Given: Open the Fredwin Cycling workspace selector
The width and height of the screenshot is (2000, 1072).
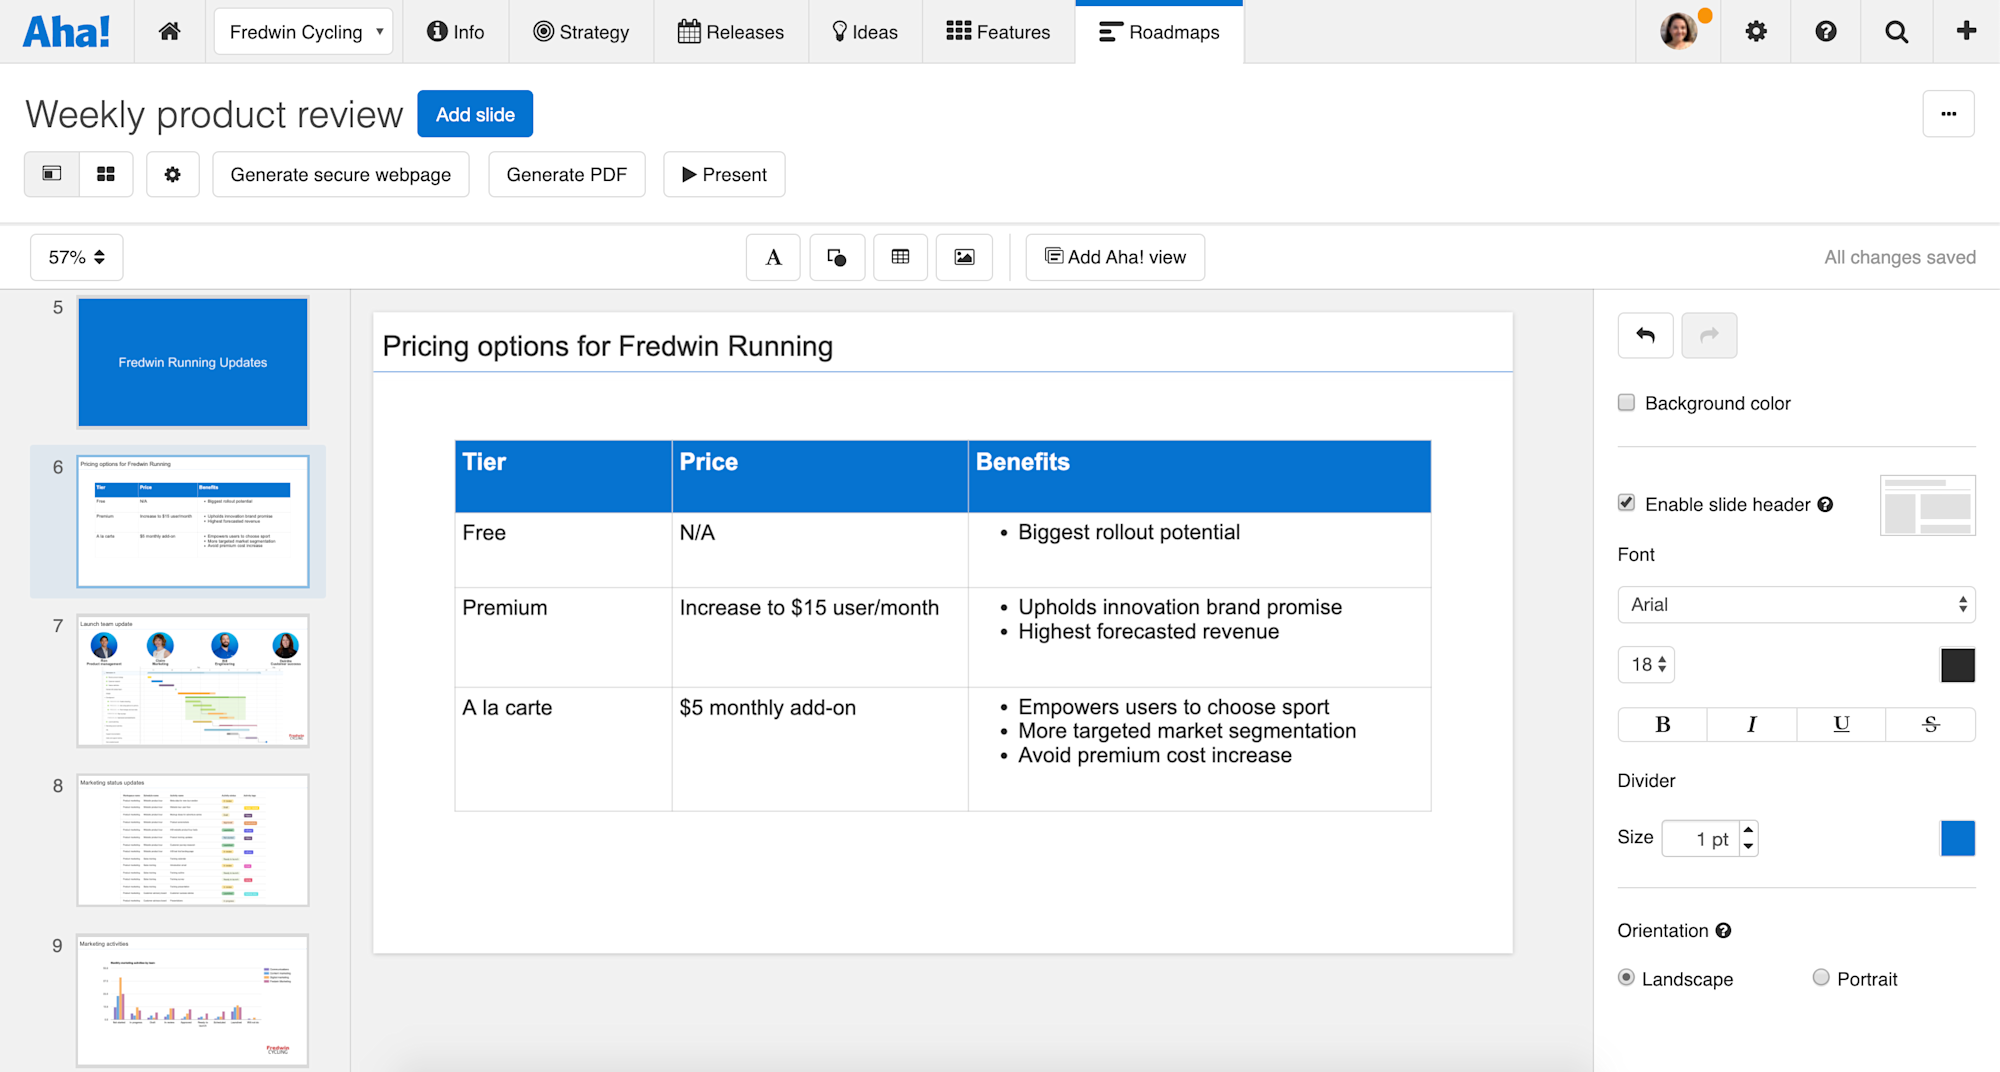Looking at the screenshot, I should (302, 31).
